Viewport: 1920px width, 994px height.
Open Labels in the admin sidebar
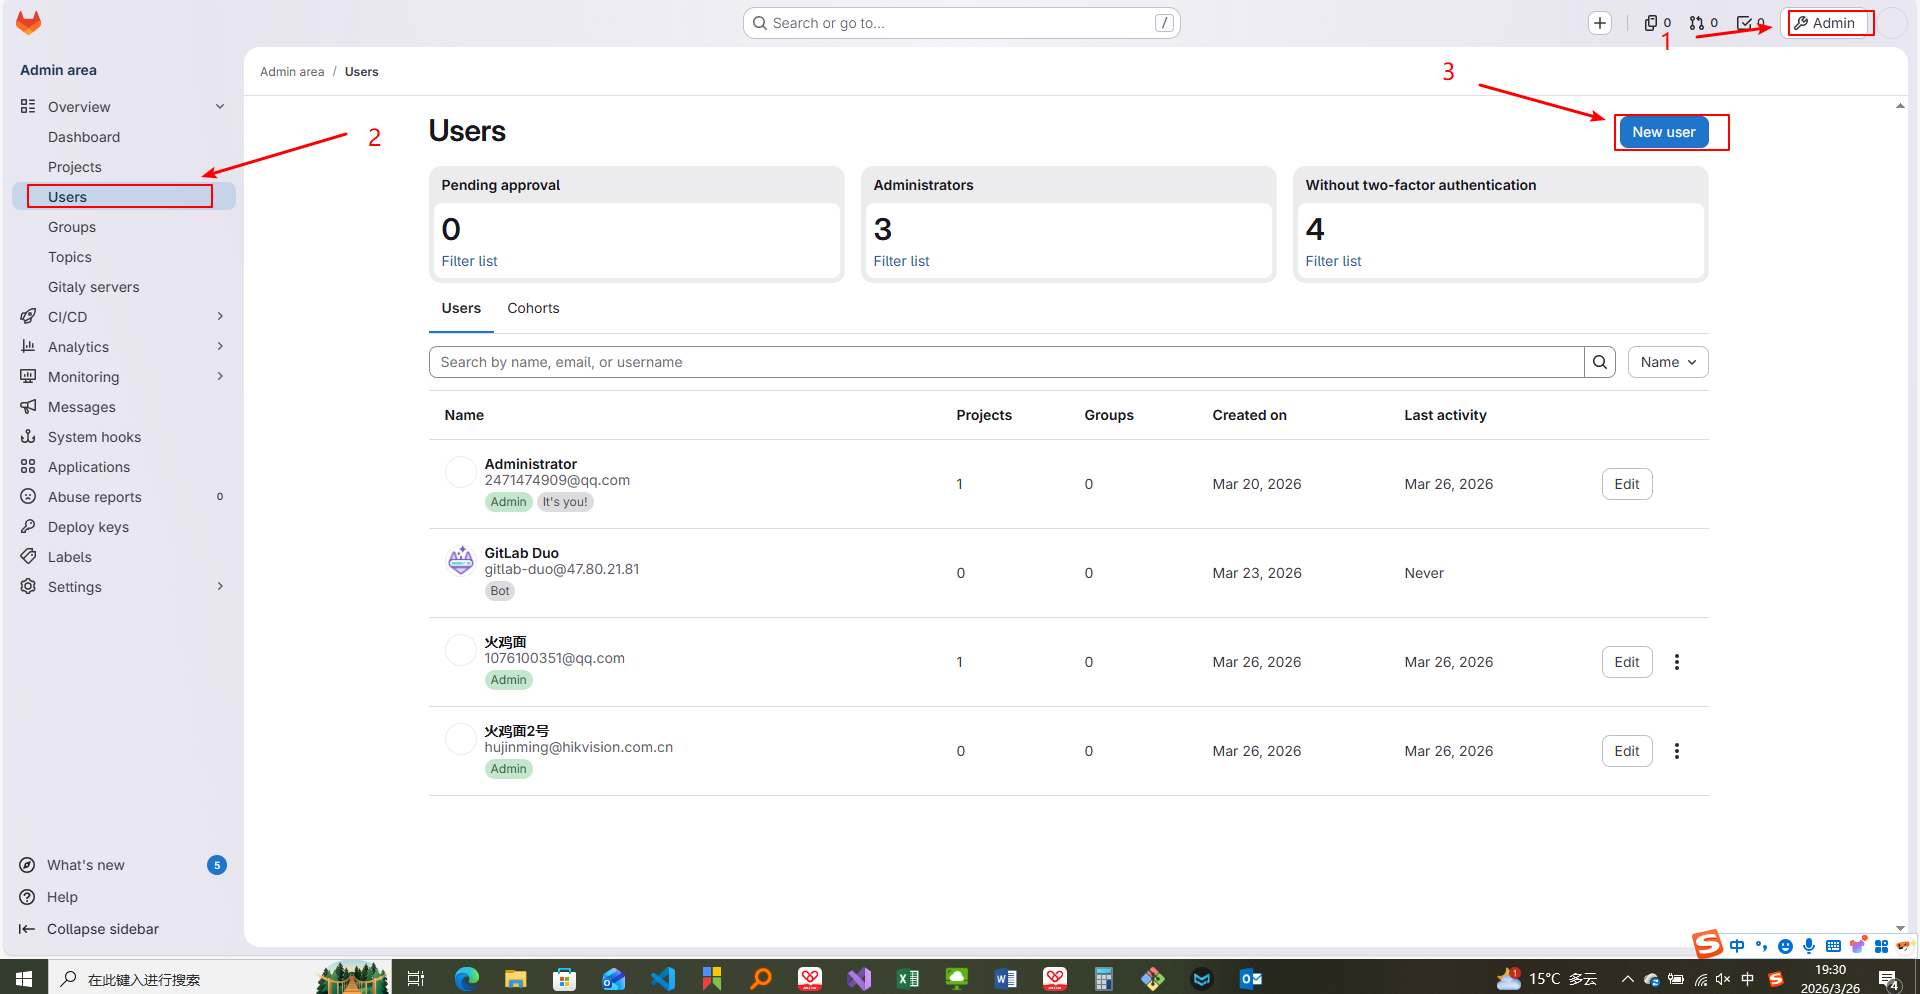(x=123, y=557)
